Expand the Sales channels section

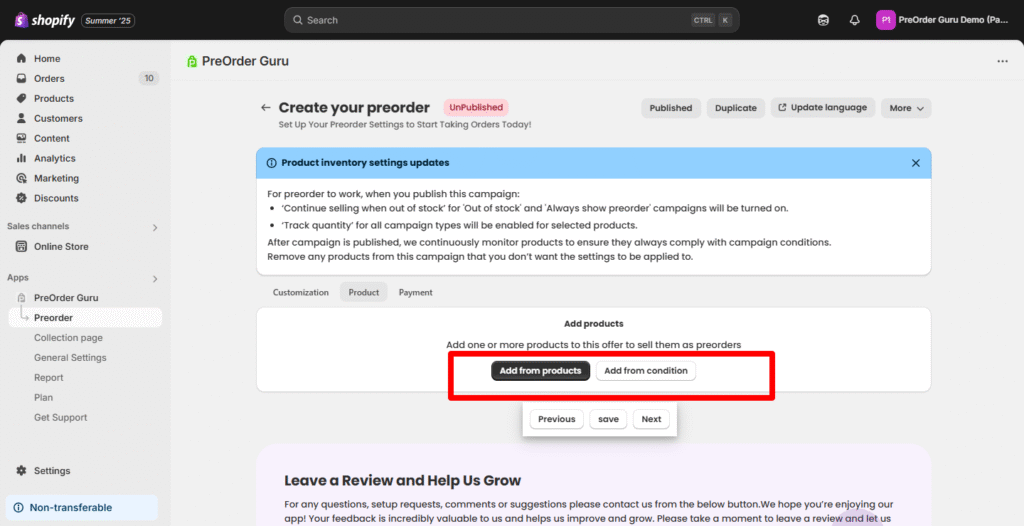(154, 227)
